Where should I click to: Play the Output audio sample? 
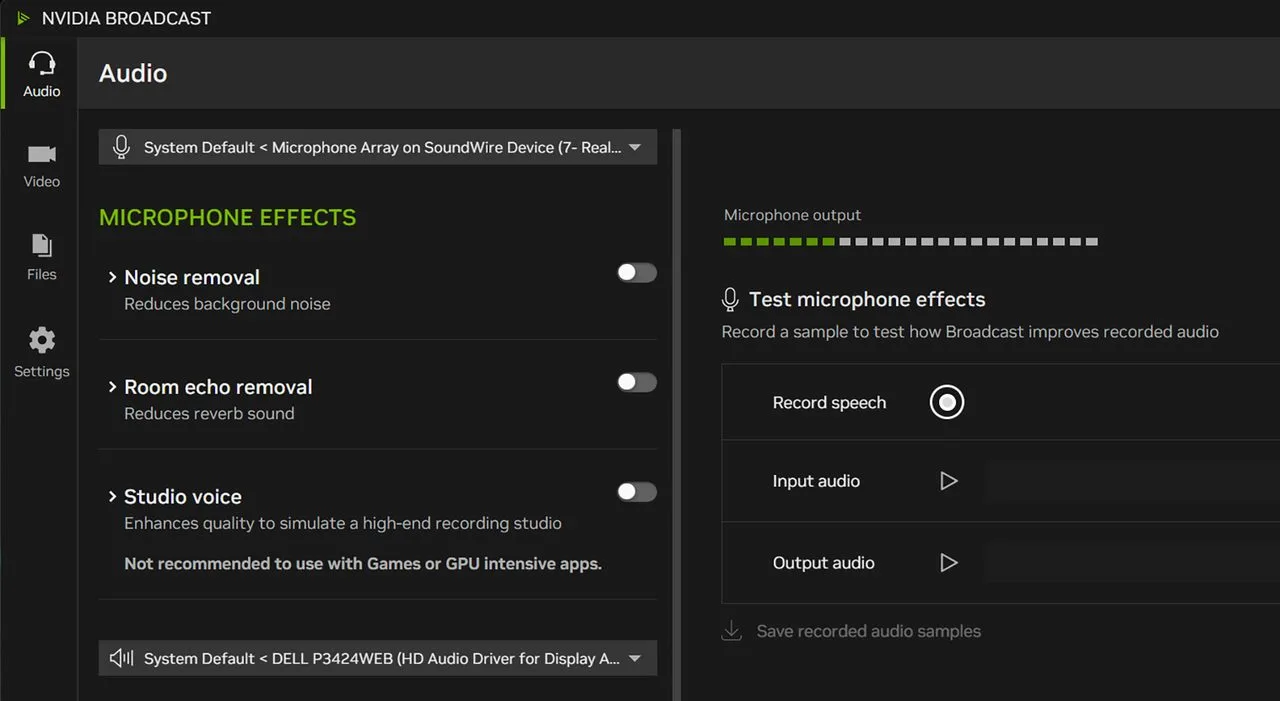[949, 563]
